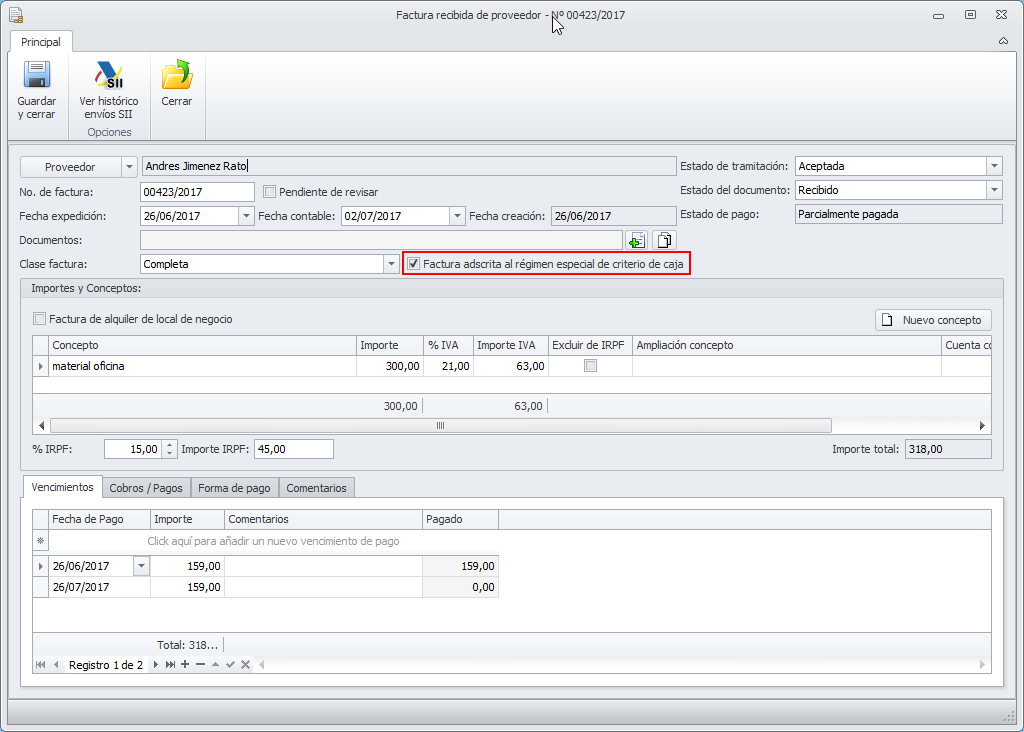Enable Factura de alquiler de local checkbox
The image size is (1024, 732).
tap(40, 319)
